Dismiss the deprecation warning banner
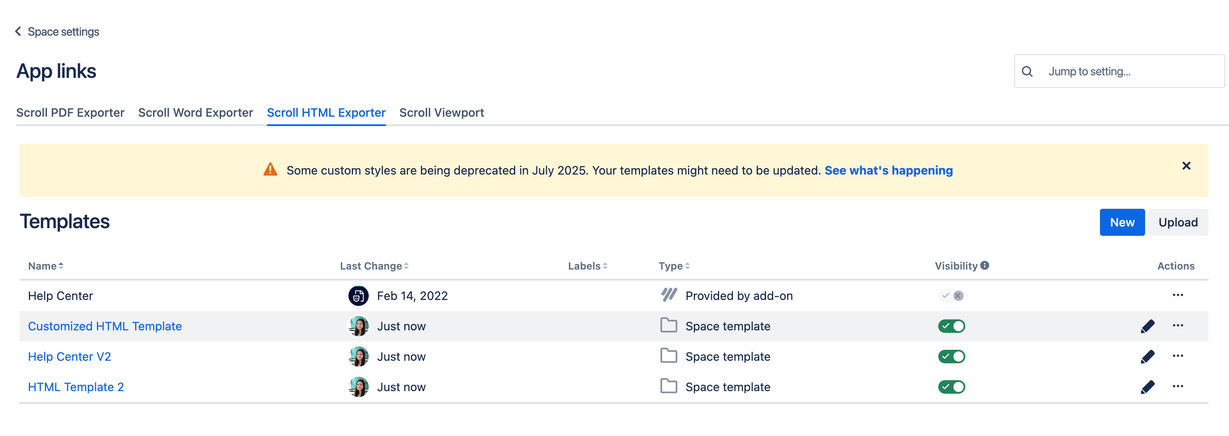 tap(1186, 166)
